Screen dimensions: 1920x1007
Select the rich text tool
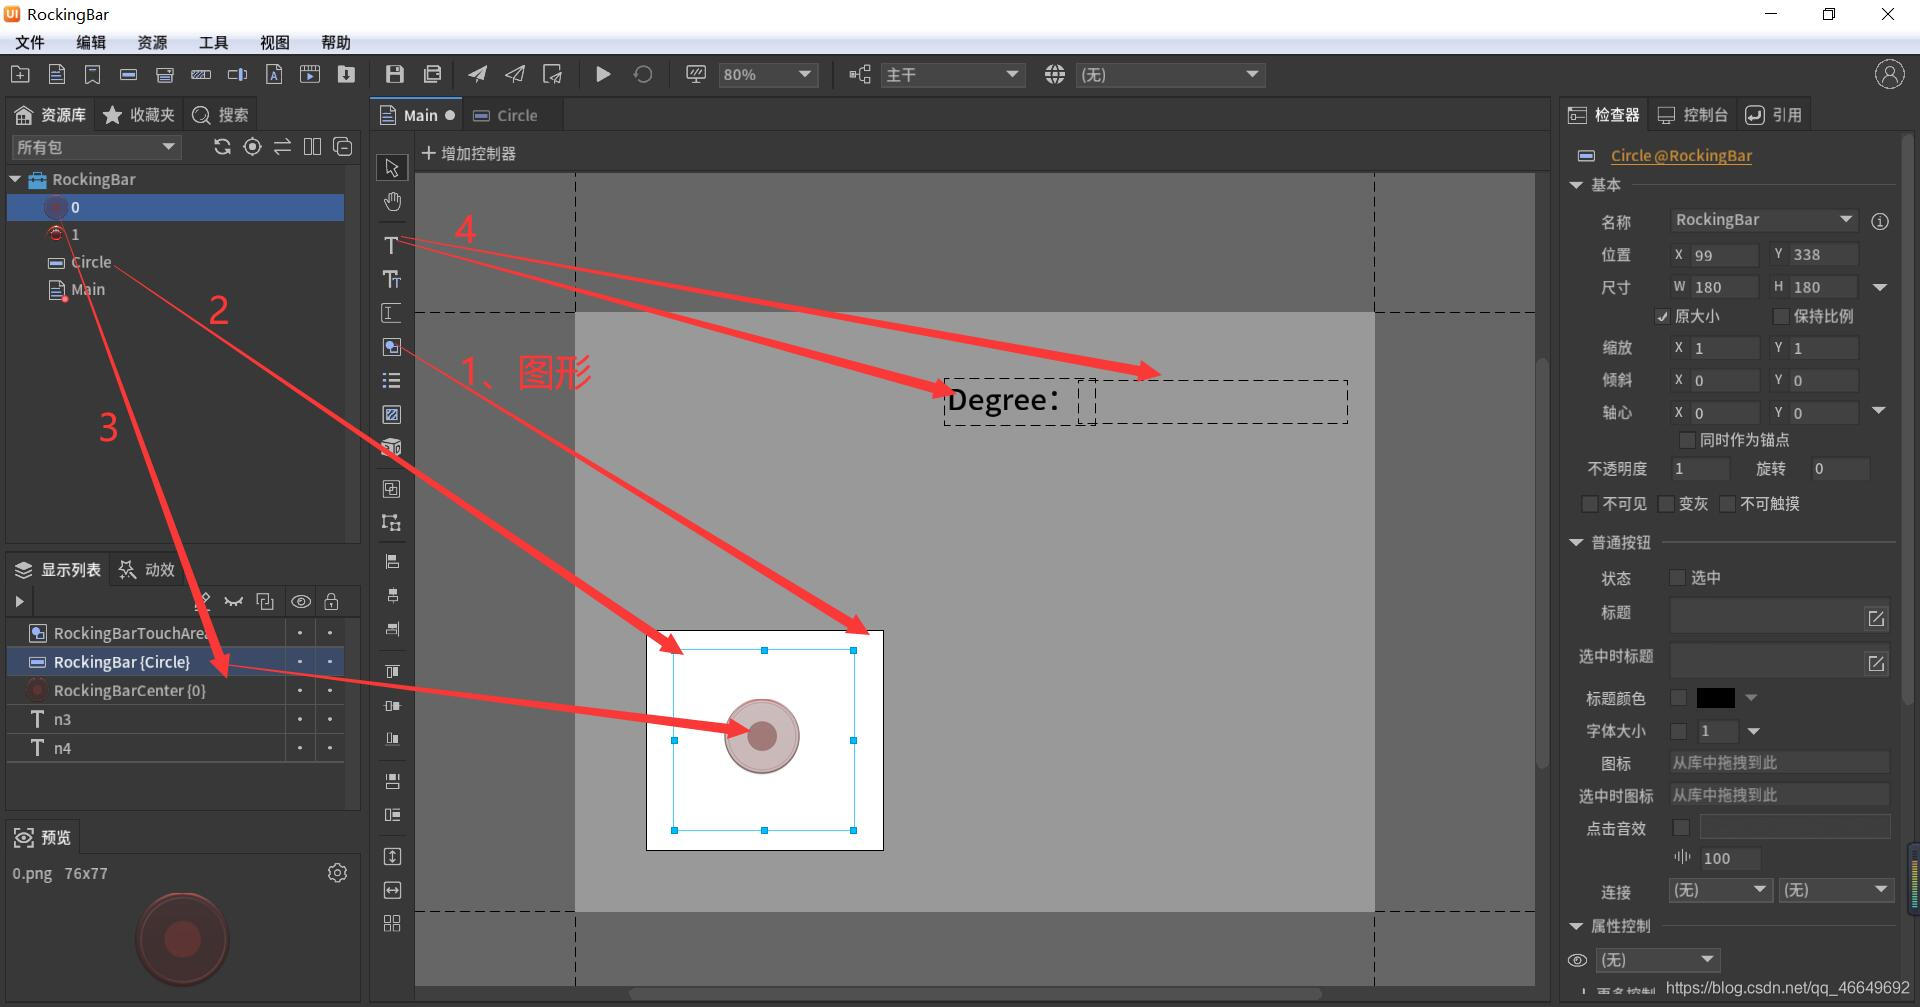392,279
